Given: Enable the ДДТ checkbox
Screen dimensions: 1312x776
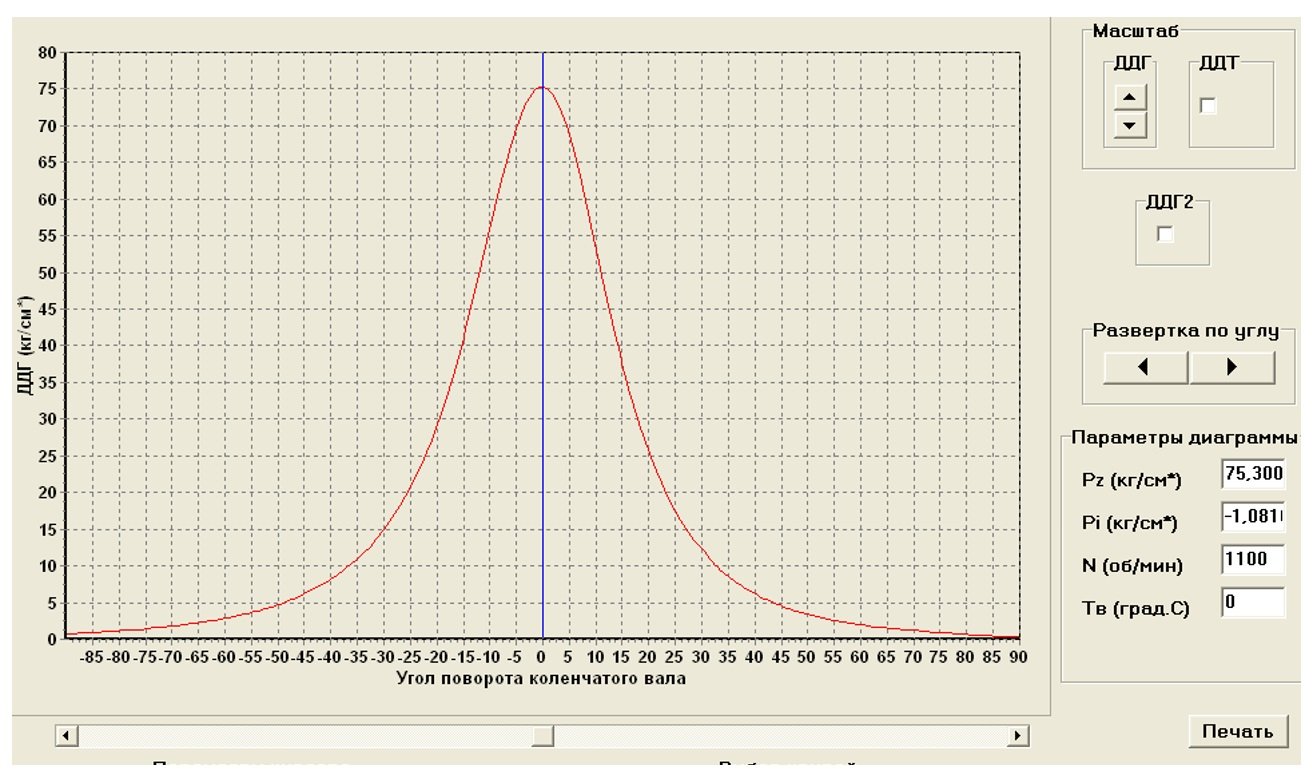Looking at the screenshot, I should 1208,105.
